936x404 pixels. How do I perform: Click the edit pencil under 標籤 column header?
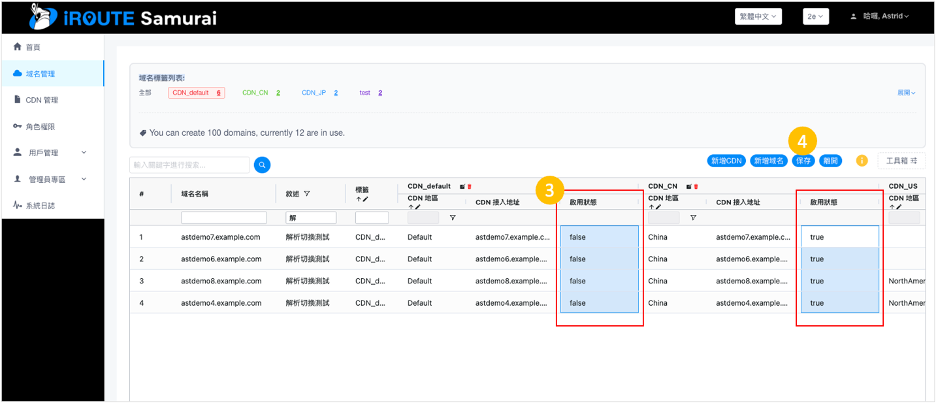[x=365, y=200]
